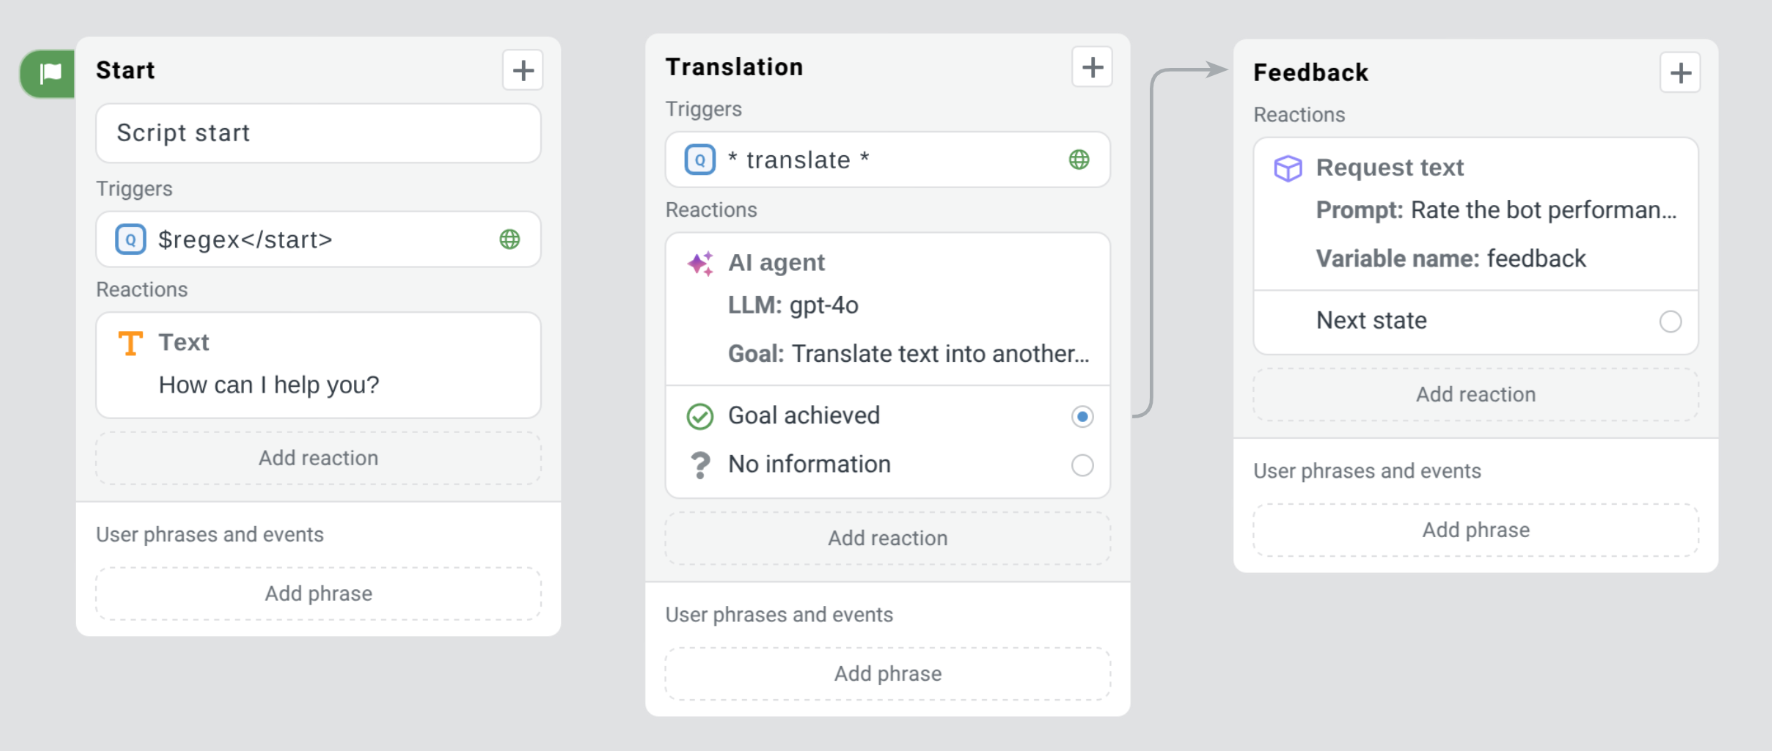The image size is (1772, 751).
Task: Choose the No information outcome option
Action: 1082,464
